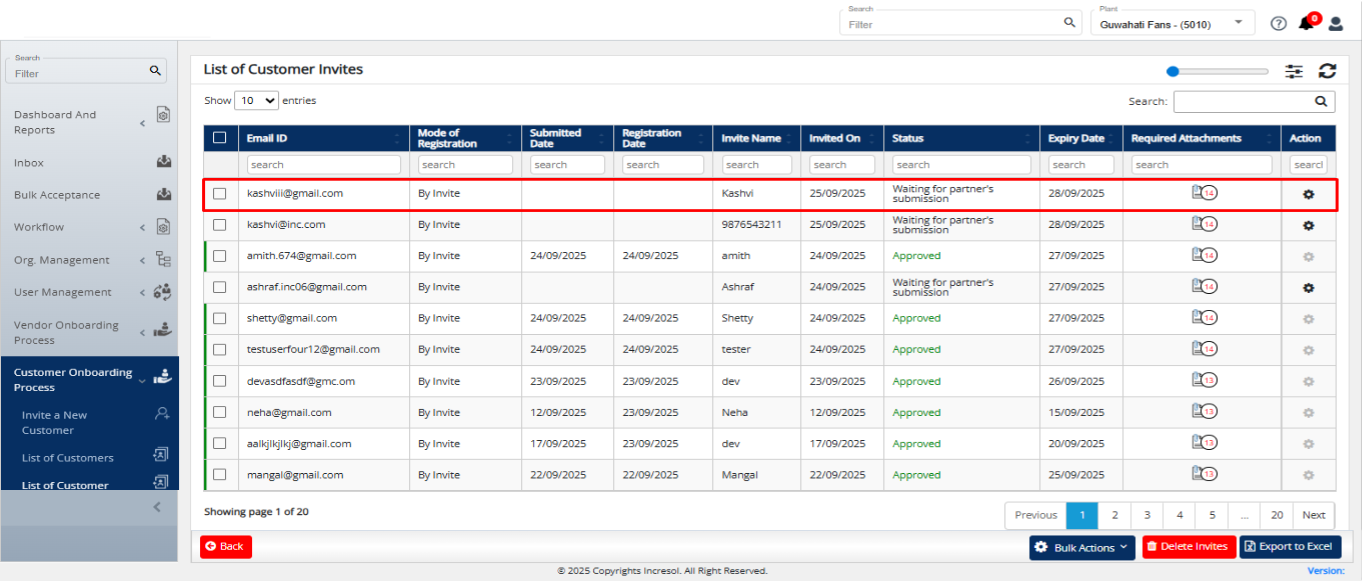Image resolution: width=1362 pixels, height=581 pixels.
Task: Toggle the select-all checkbox in table header
Action: point(220,138)
